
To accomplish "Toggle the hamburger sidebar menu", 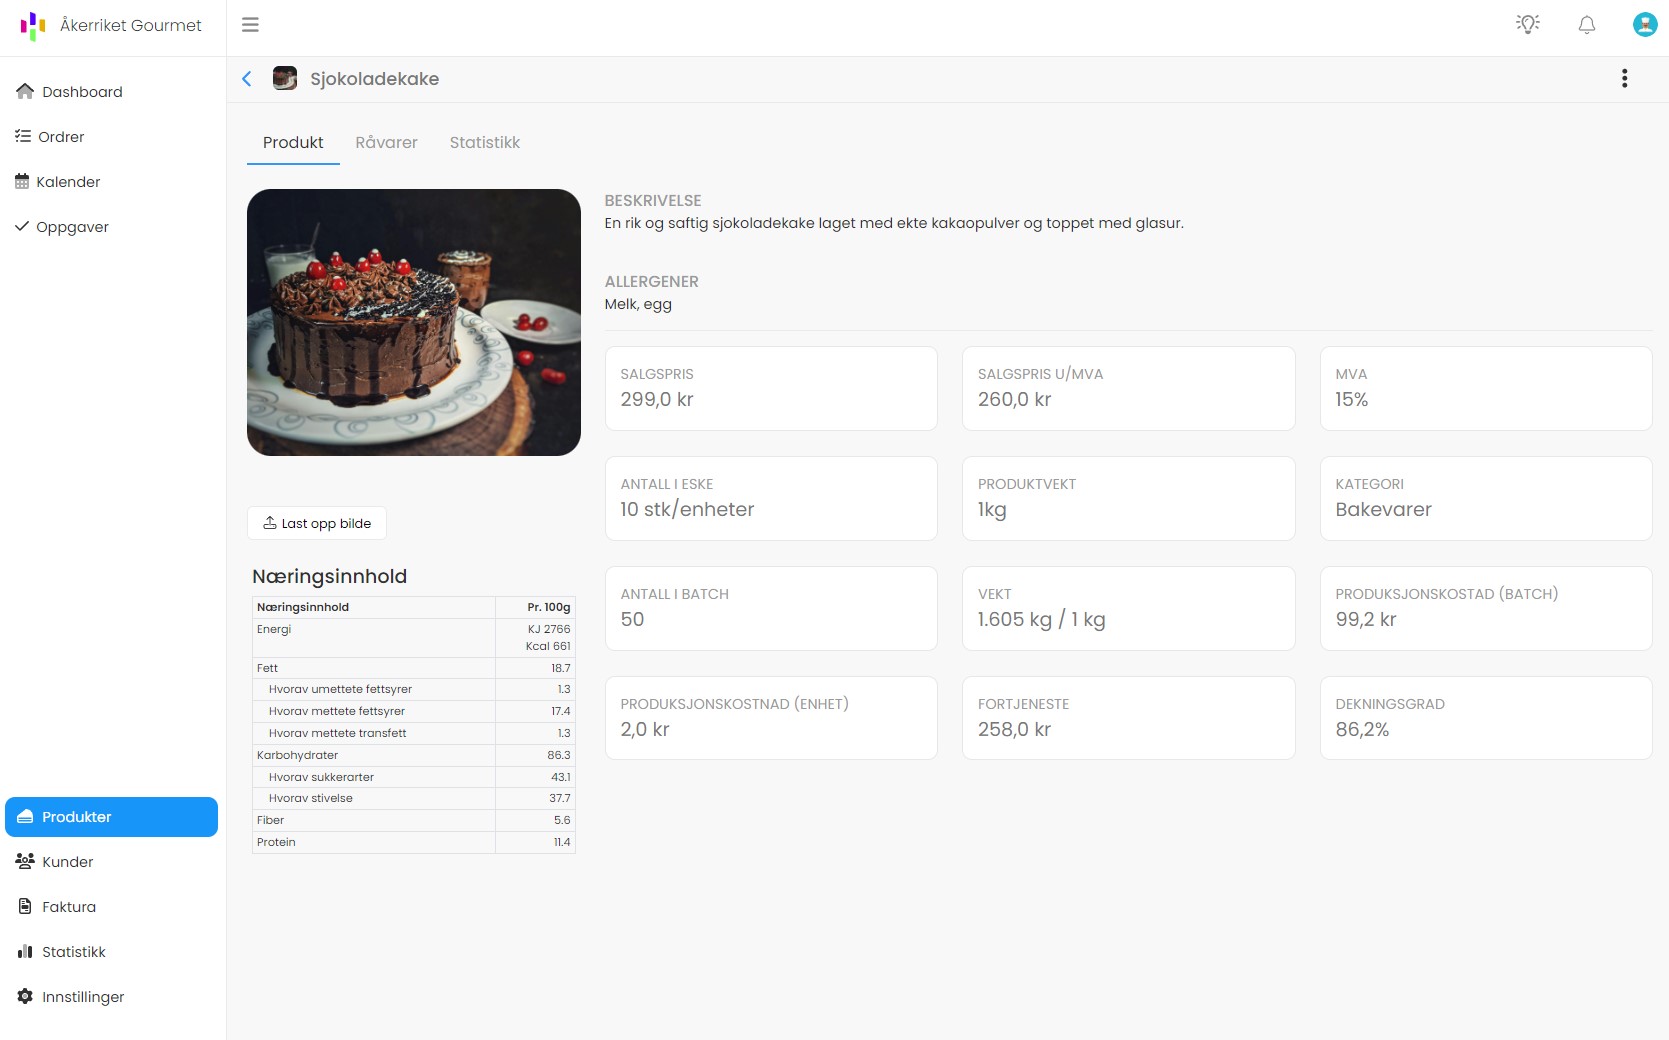I will [250, 25].
